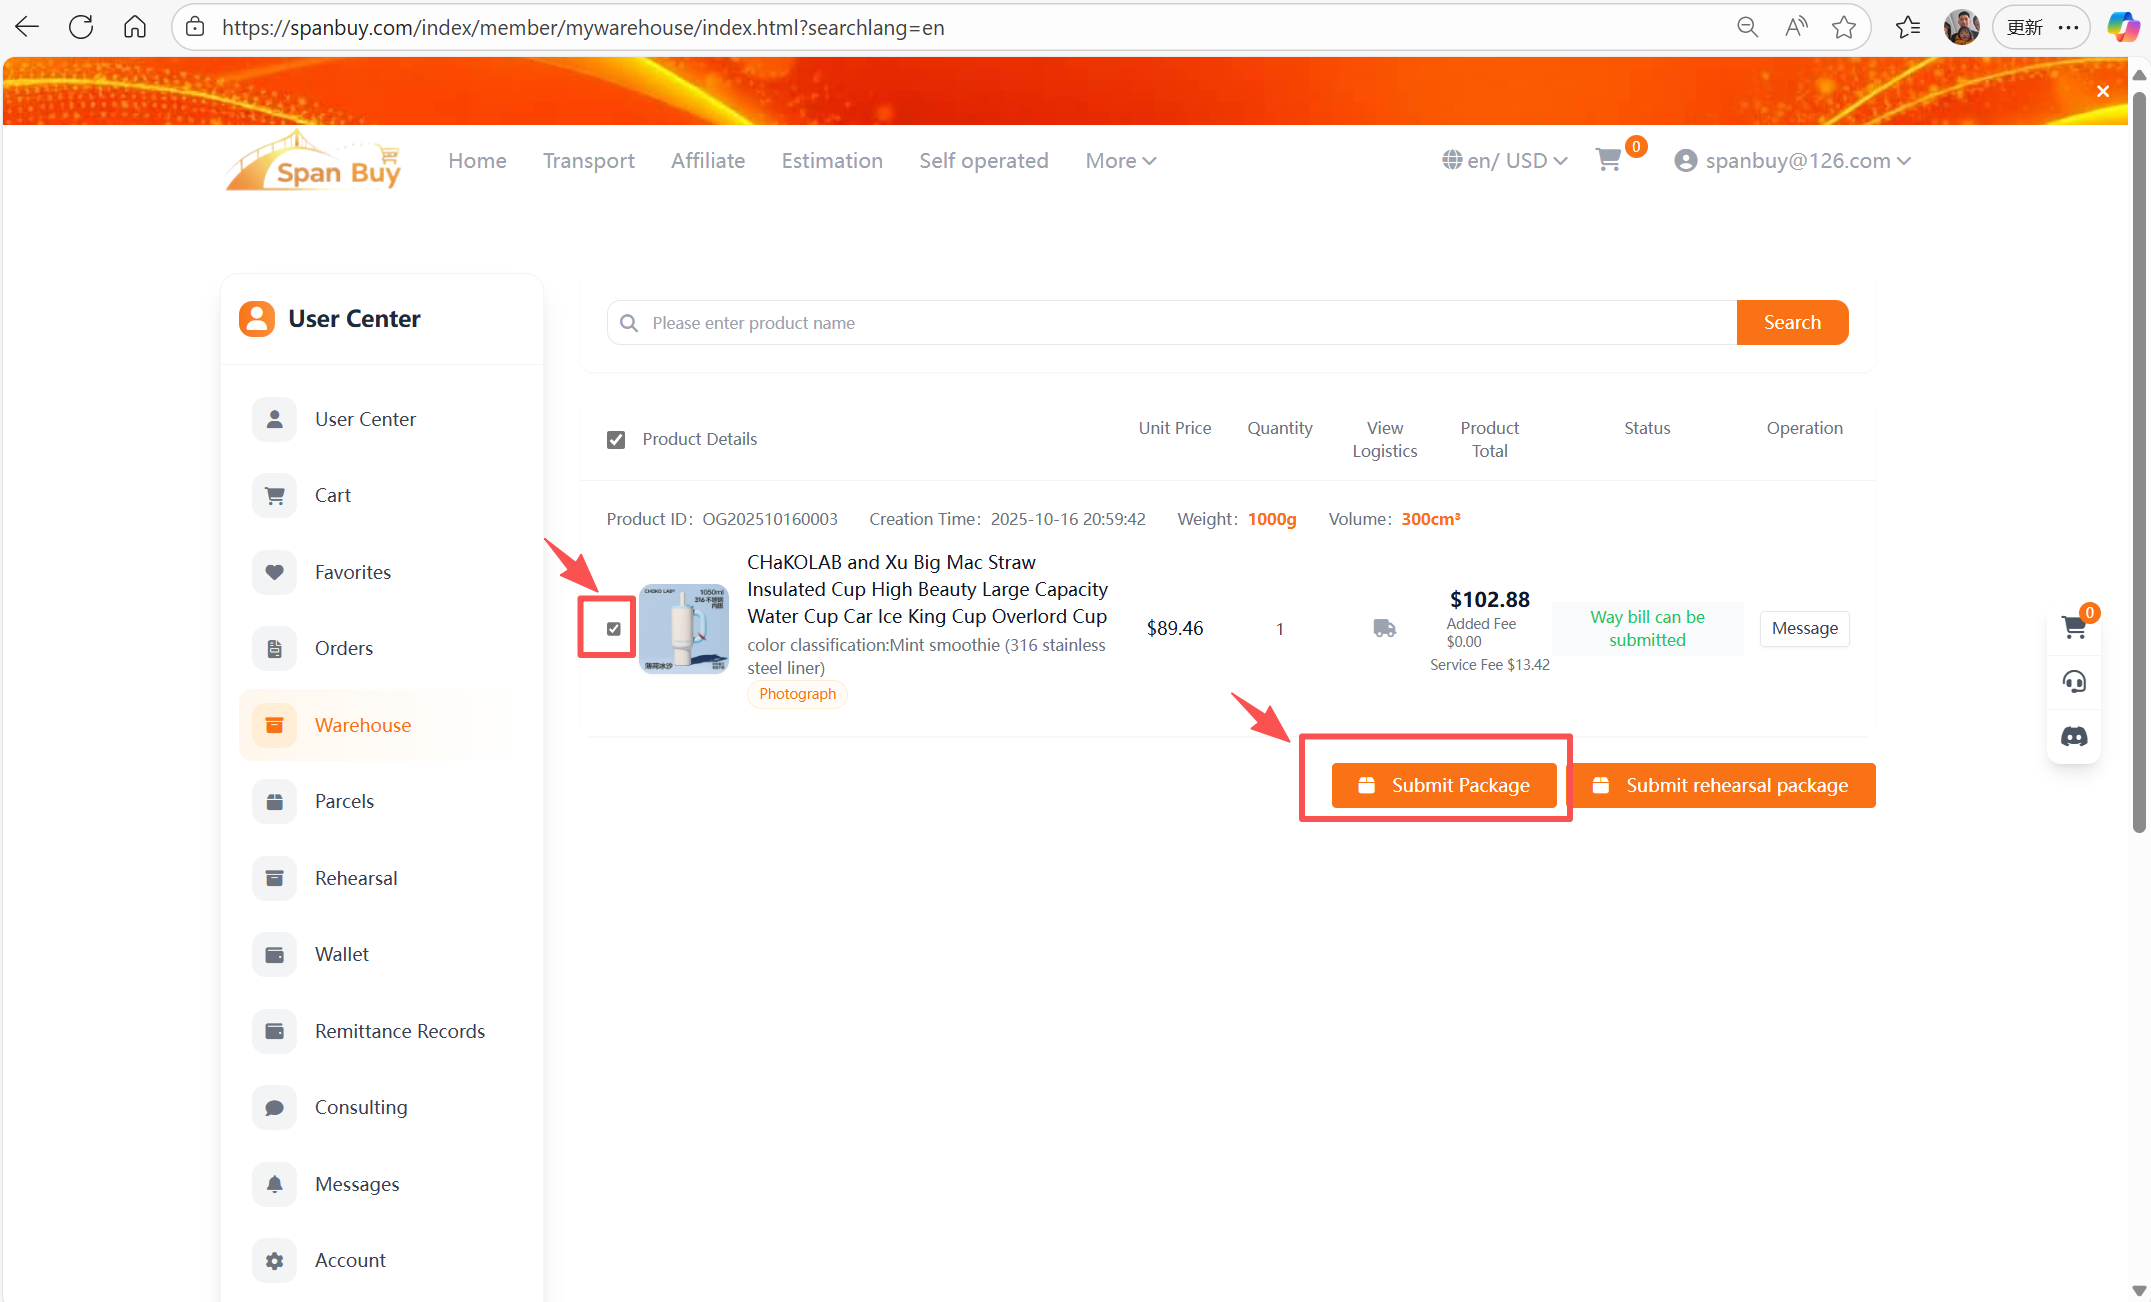
Task: Click the floating customer service headset icon
Action: [2074, 682]
